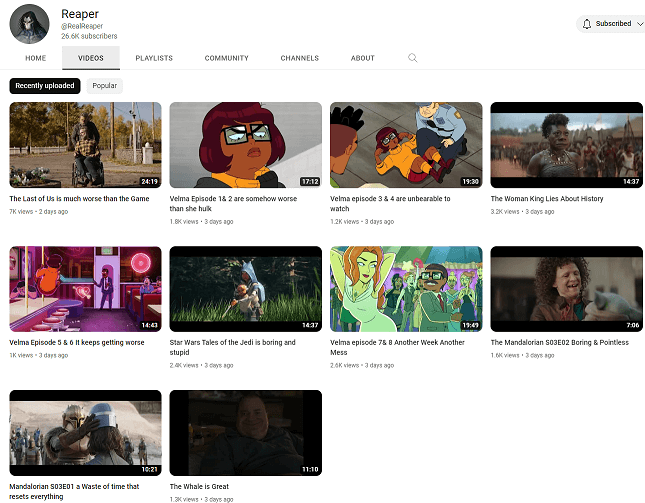Click the Subscribed button
The image size is (645, 503).
[x=611, y=24]
